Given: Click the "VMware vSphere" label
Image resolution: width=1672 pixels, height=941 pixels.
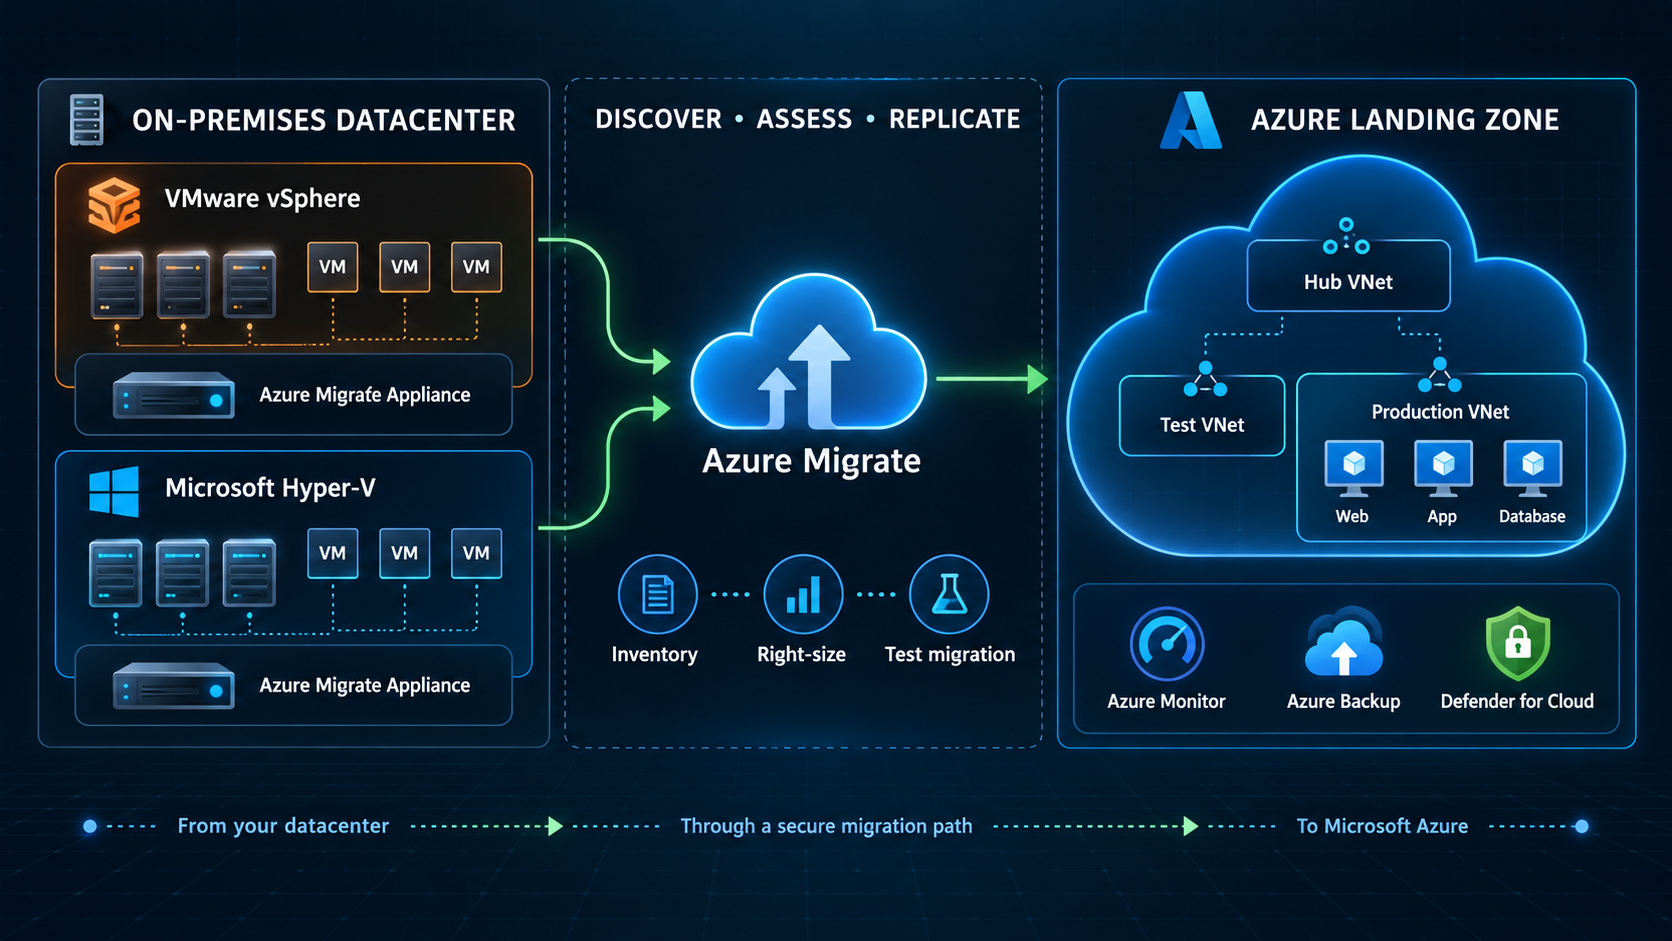Looking at the screenshot, I should 262,198.
